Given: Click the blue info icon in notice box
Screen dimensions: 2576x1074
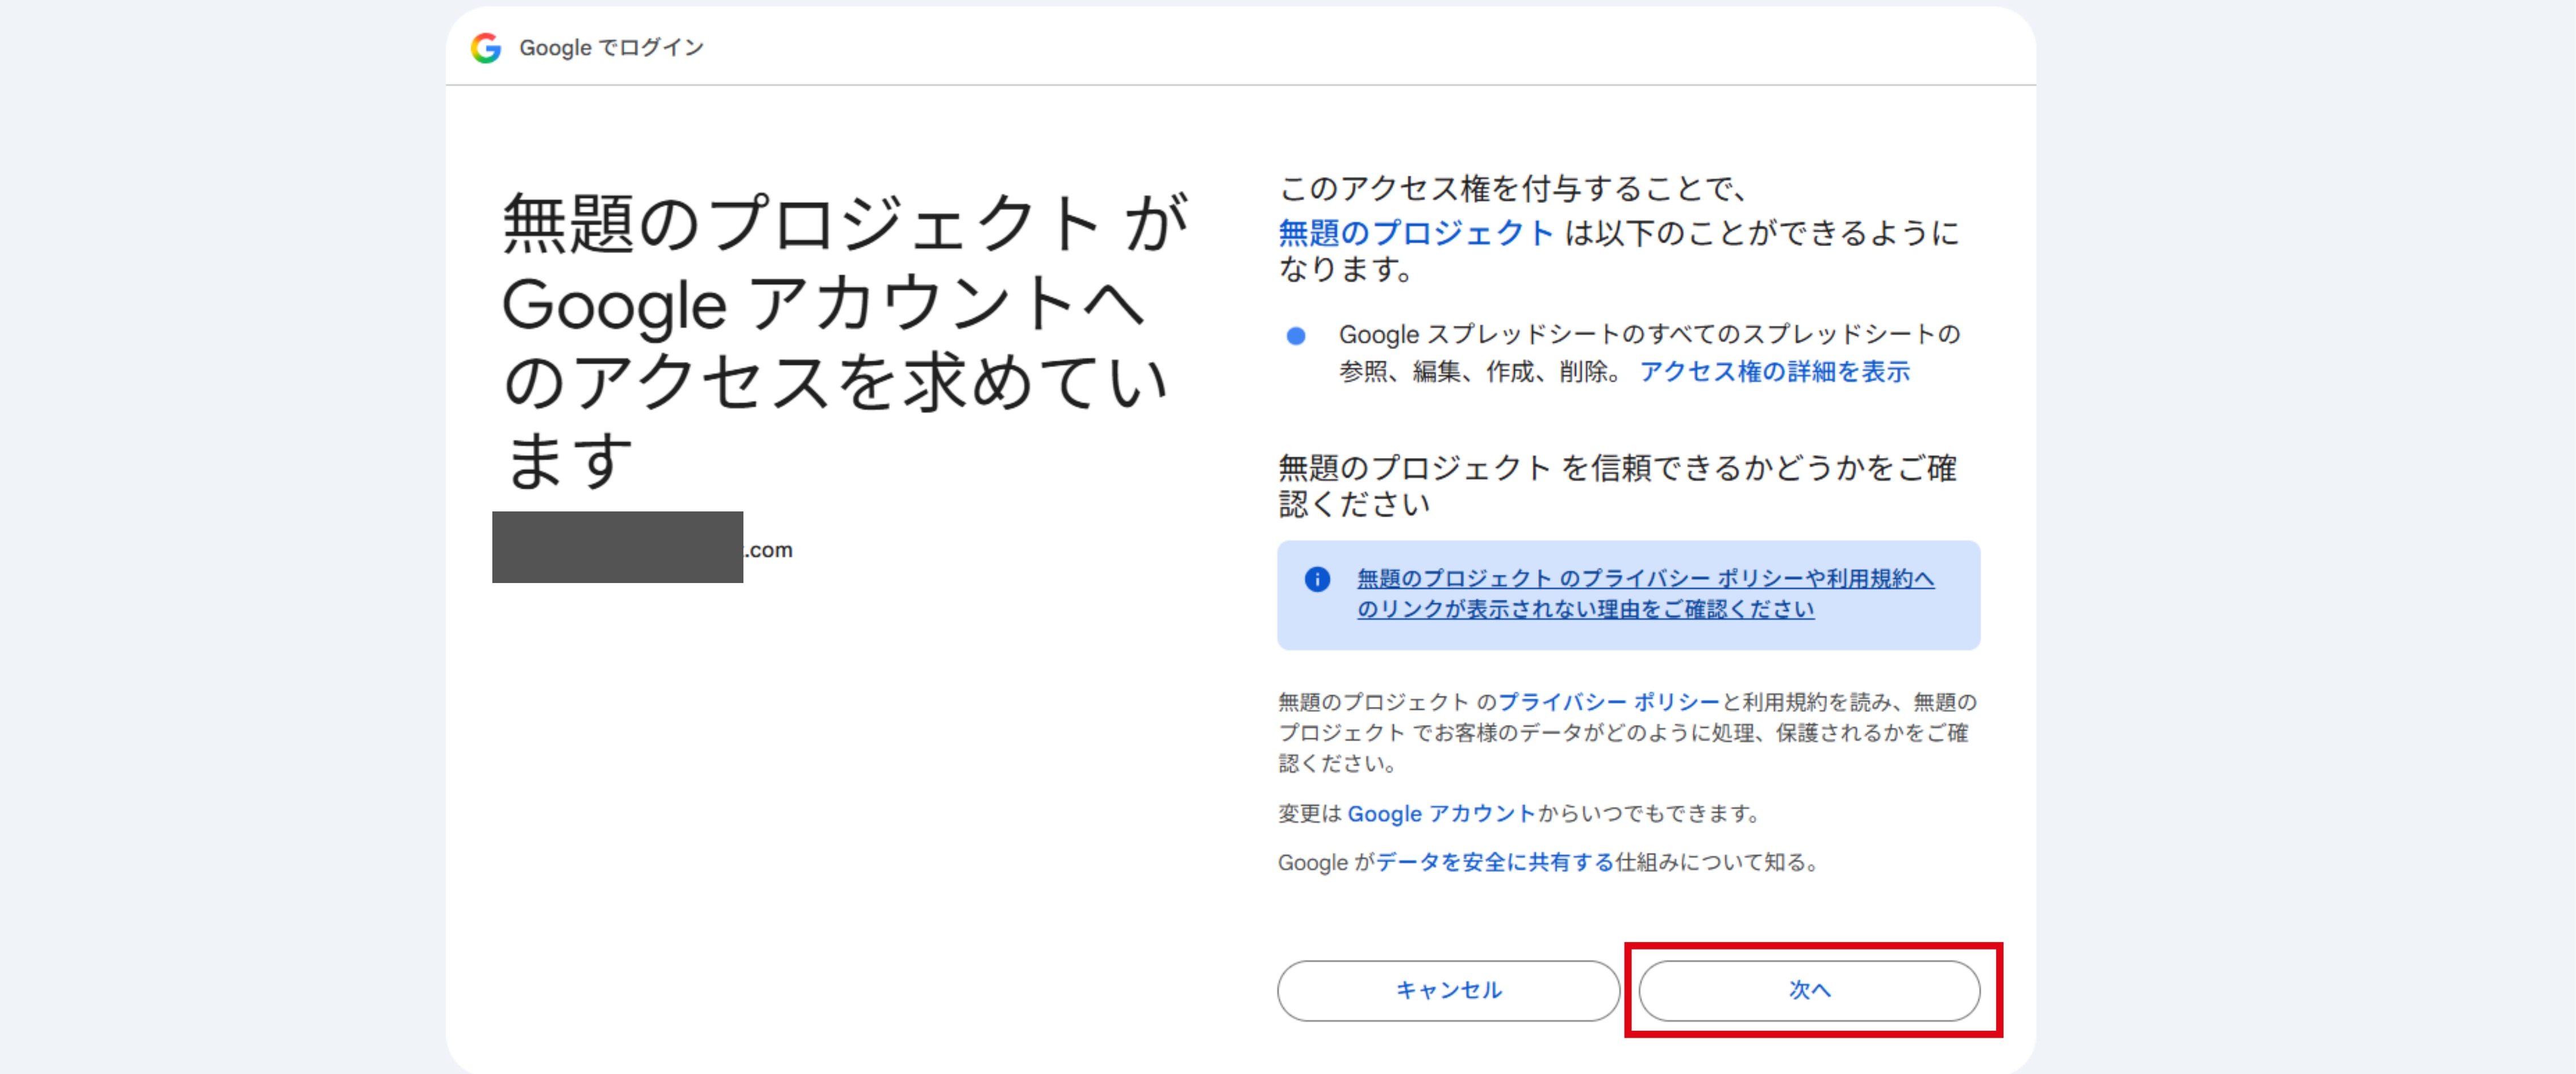Looking at the screenshot, I should (x=1317, y=579).
